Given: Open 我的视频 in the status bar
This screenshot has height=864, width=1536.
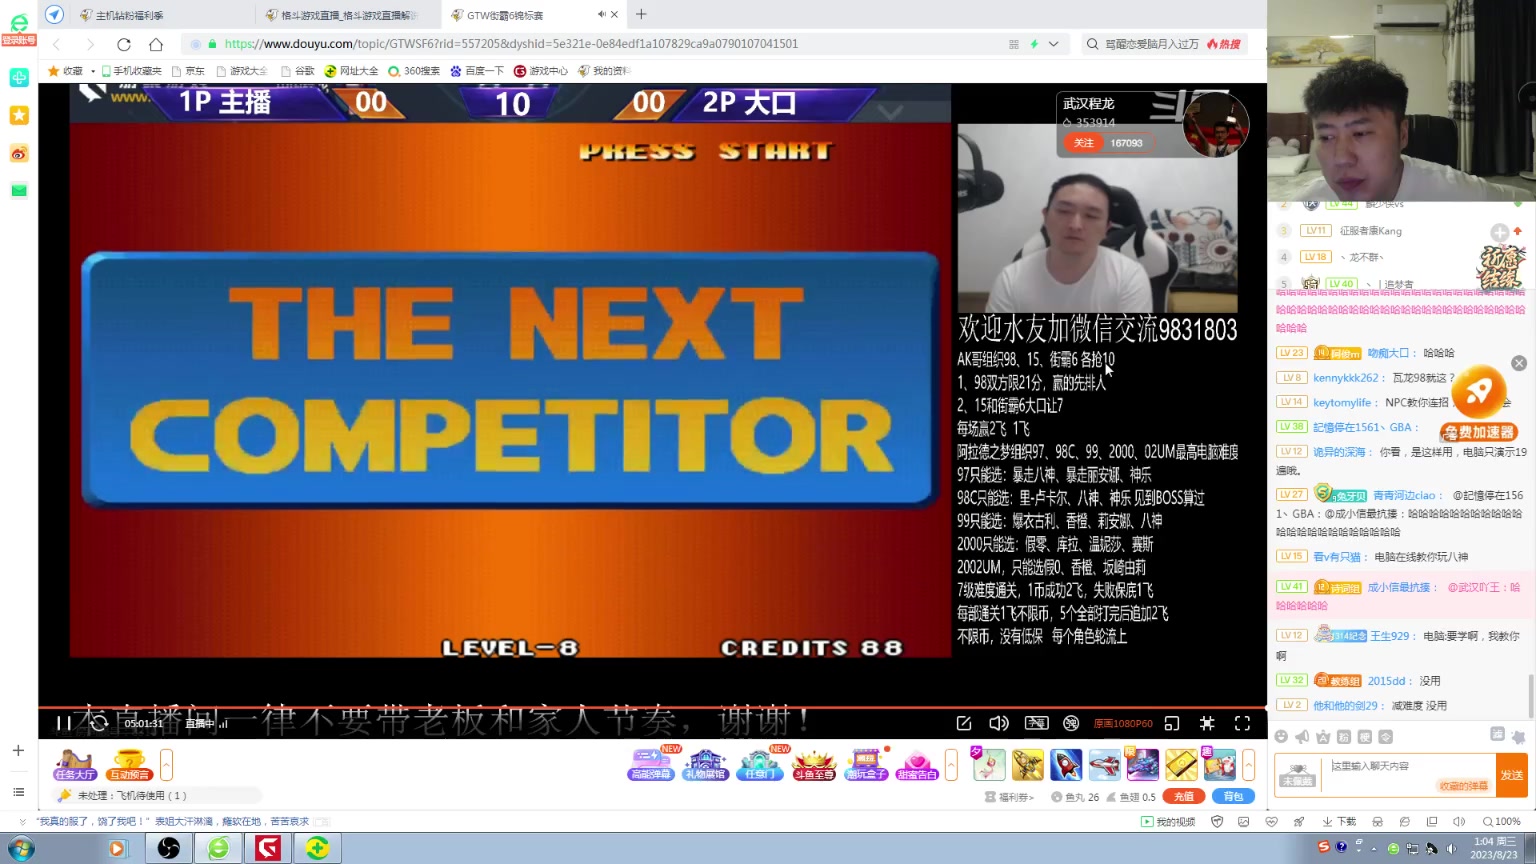Looking at the screenshot, I should 1168,822.
